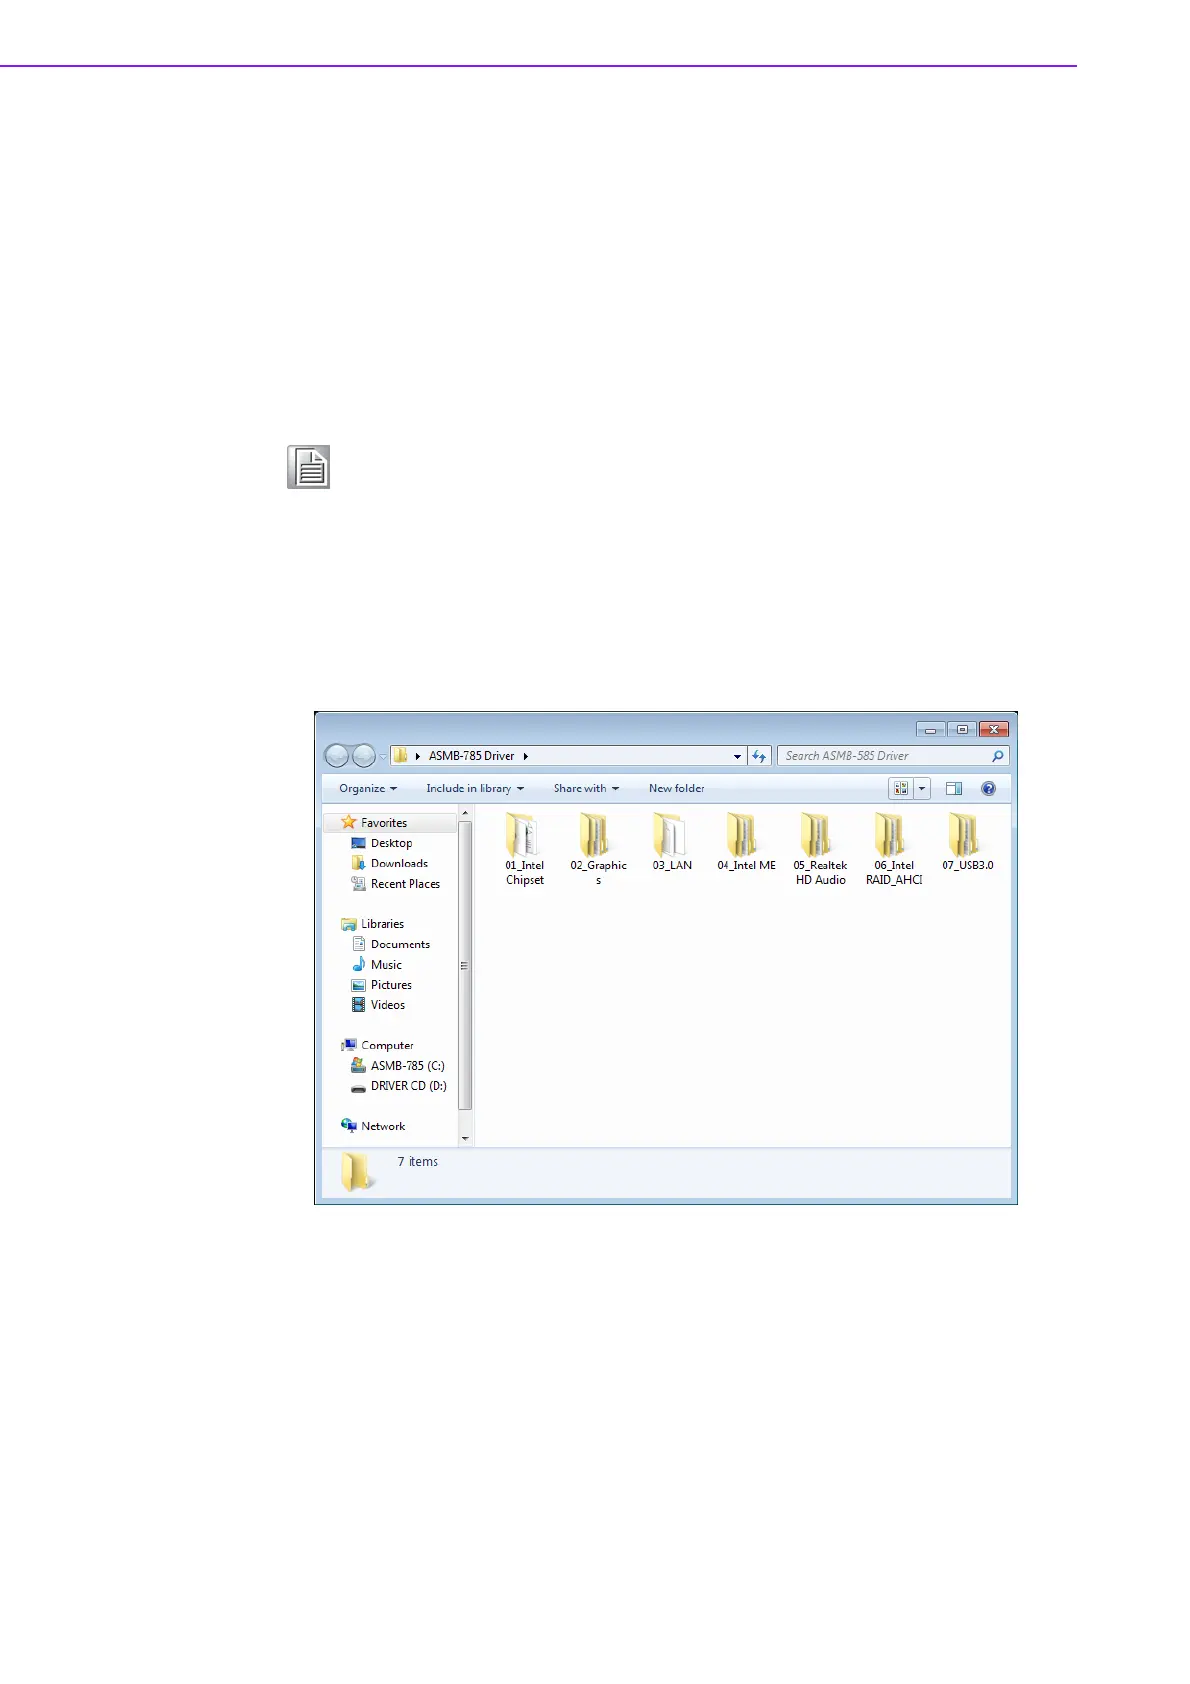This screenshot has width=1190, height=1684.
Task: Click the navigation pane scroll down arrow
Action: 465,1139
